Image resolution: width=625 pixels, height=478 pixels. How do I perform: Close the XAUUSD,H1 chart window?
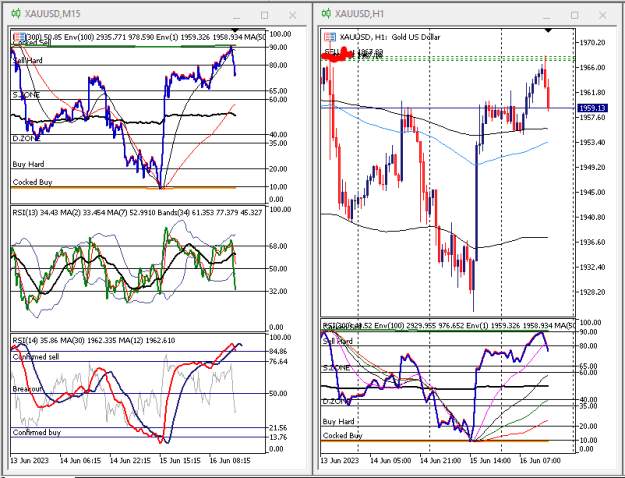click(602, 15)
